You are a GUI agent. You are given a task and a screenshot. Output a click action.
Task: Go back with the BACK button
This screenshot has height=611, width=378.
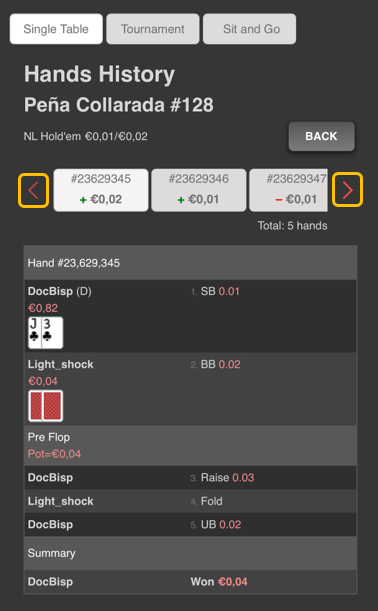tap(321, 136)
